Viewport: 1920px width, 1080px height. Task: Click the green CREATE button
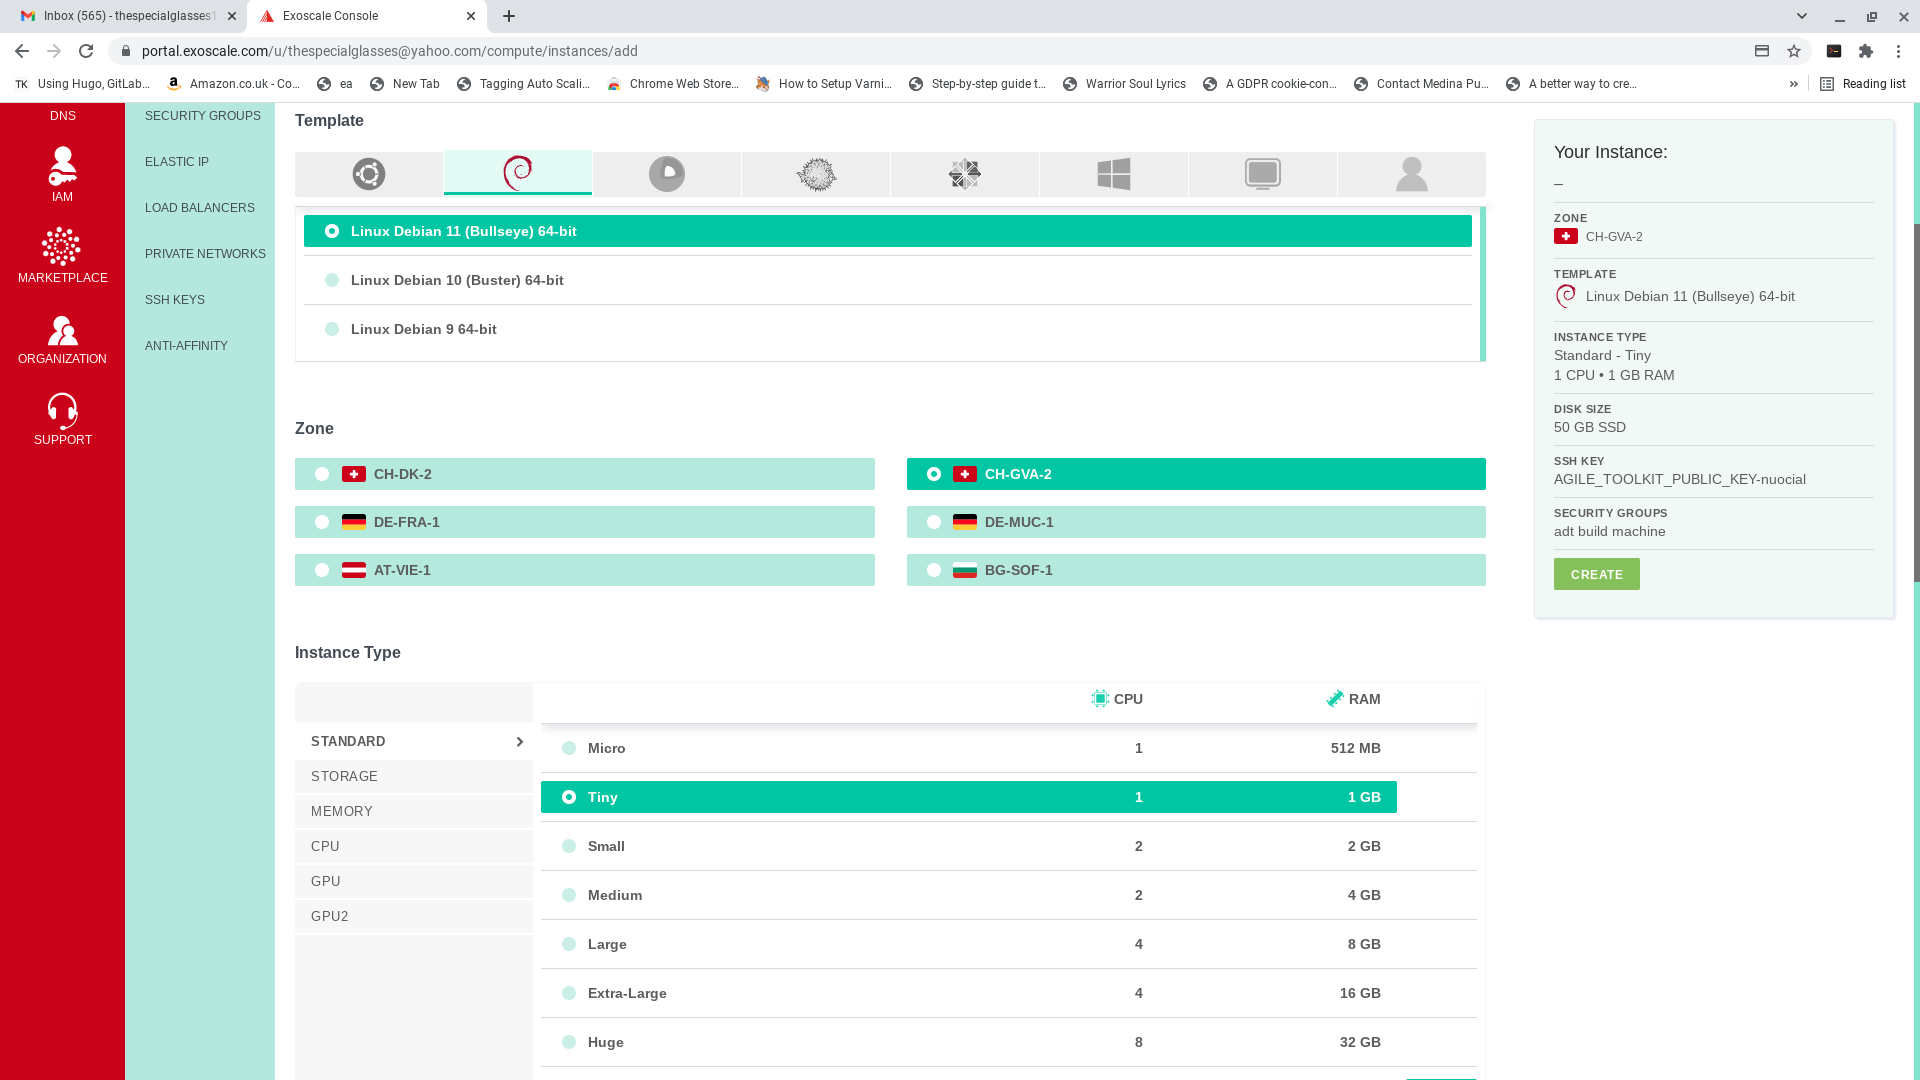(x=1596, y=574)
